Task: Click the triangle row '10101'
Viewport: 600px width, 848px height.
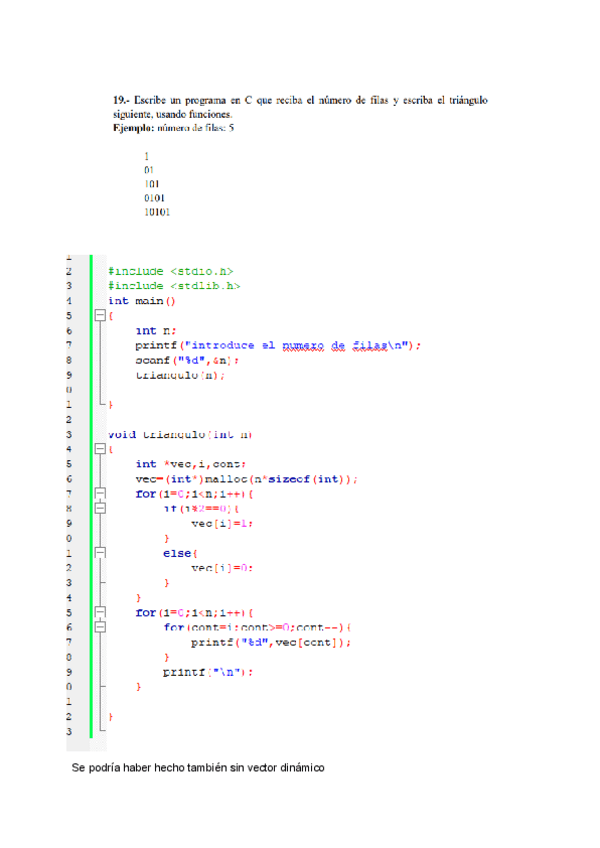Action: (157, 212)
